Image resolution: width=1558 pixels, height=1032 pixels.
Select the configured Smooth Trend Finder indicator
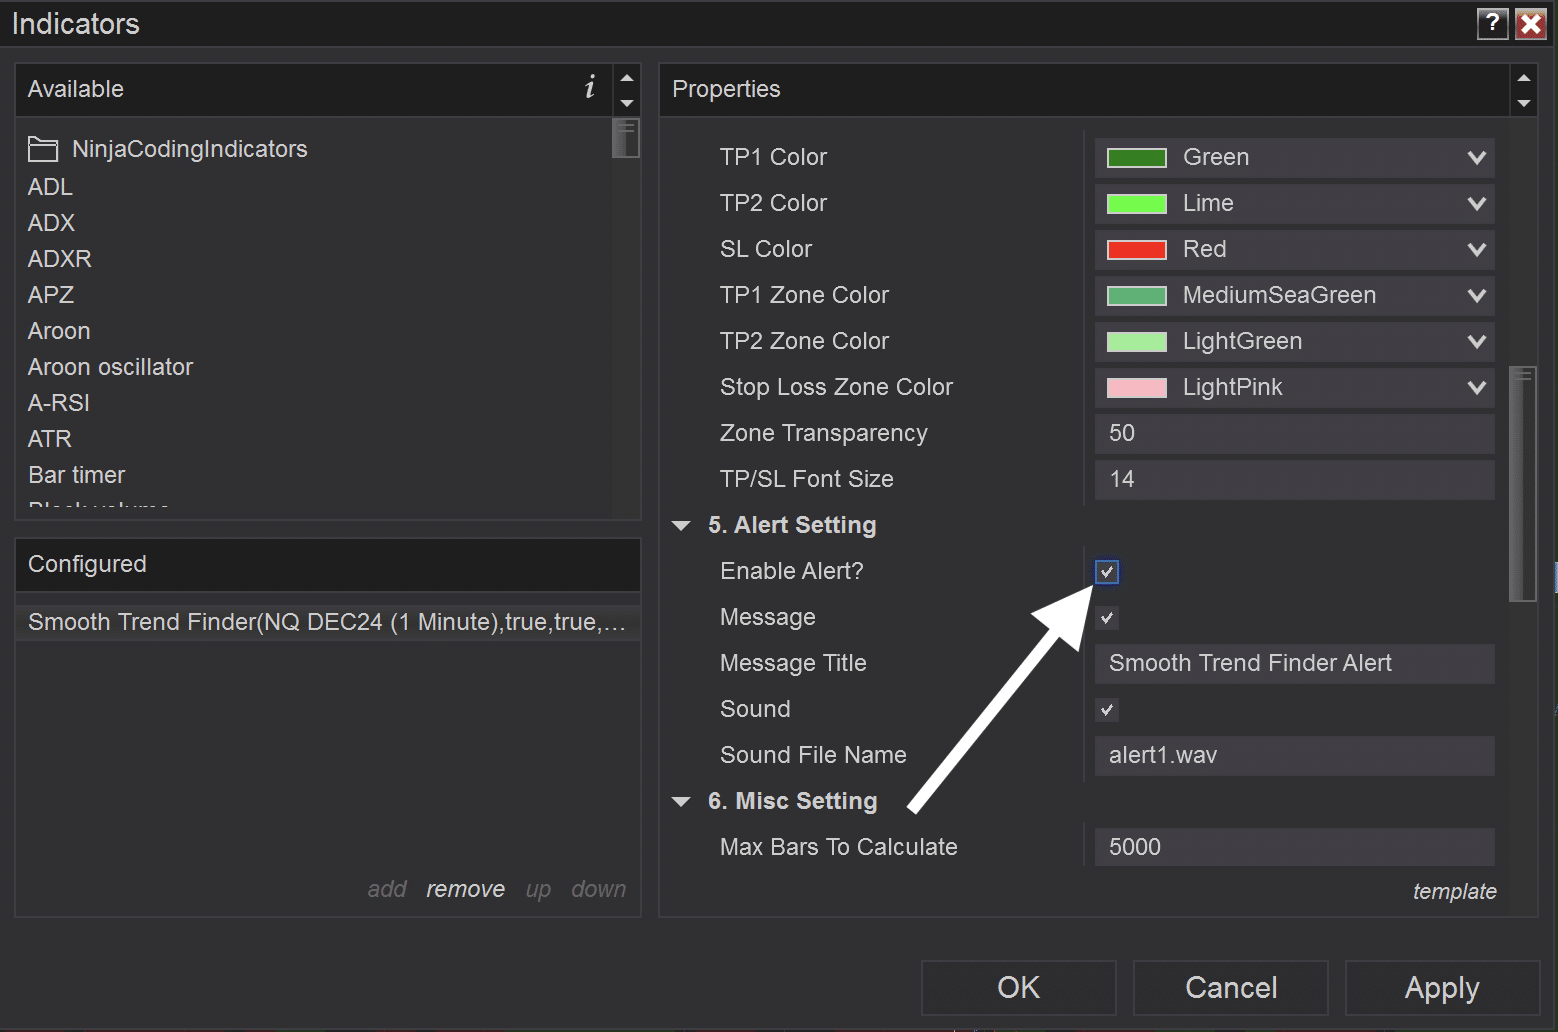328,622
